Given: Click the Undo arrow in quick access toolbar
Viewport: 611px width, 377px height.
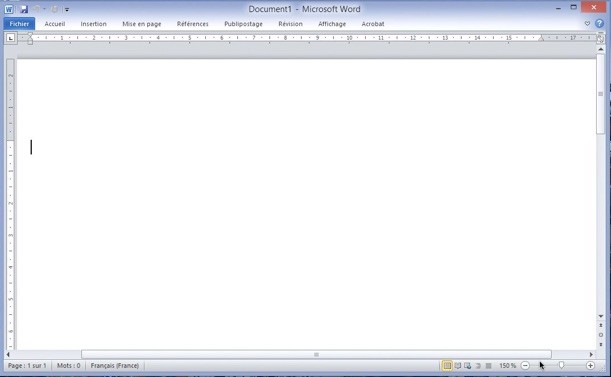Looking at the screenshot, I should tap(36, 9).
